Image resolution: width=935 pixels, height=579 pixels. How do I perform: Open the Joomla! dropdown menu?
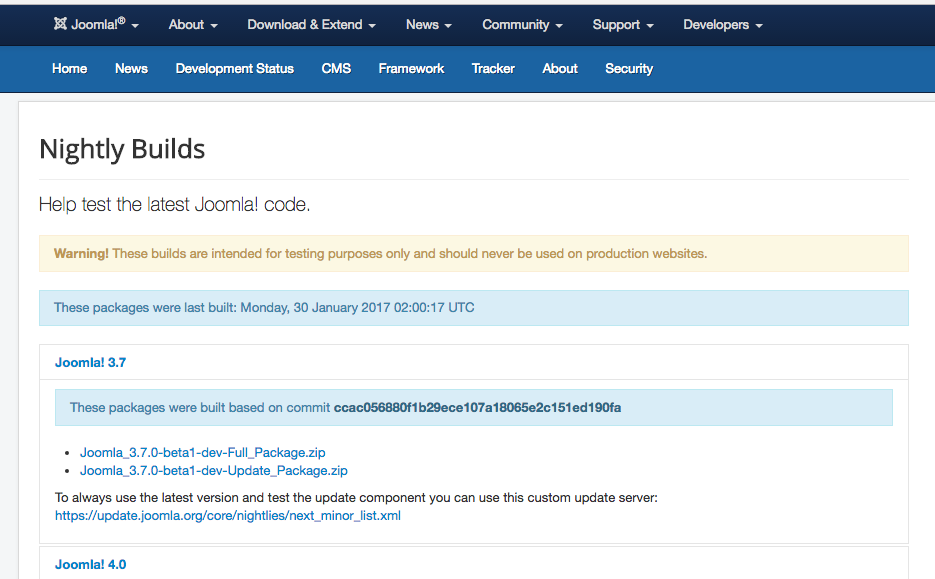(96, 24)
